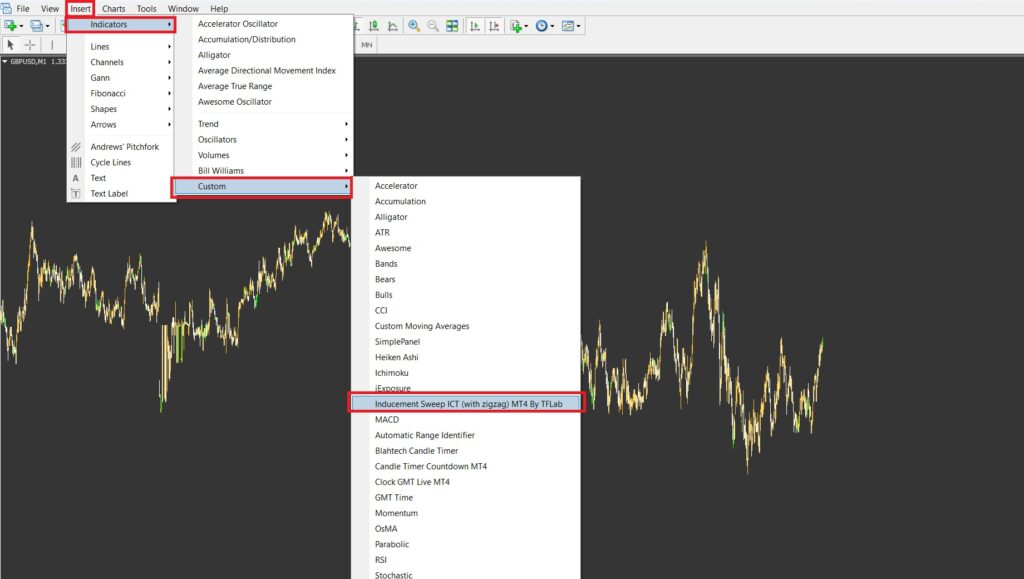
Task: Select the Ichimoku indicator
Action: point(390,372)
